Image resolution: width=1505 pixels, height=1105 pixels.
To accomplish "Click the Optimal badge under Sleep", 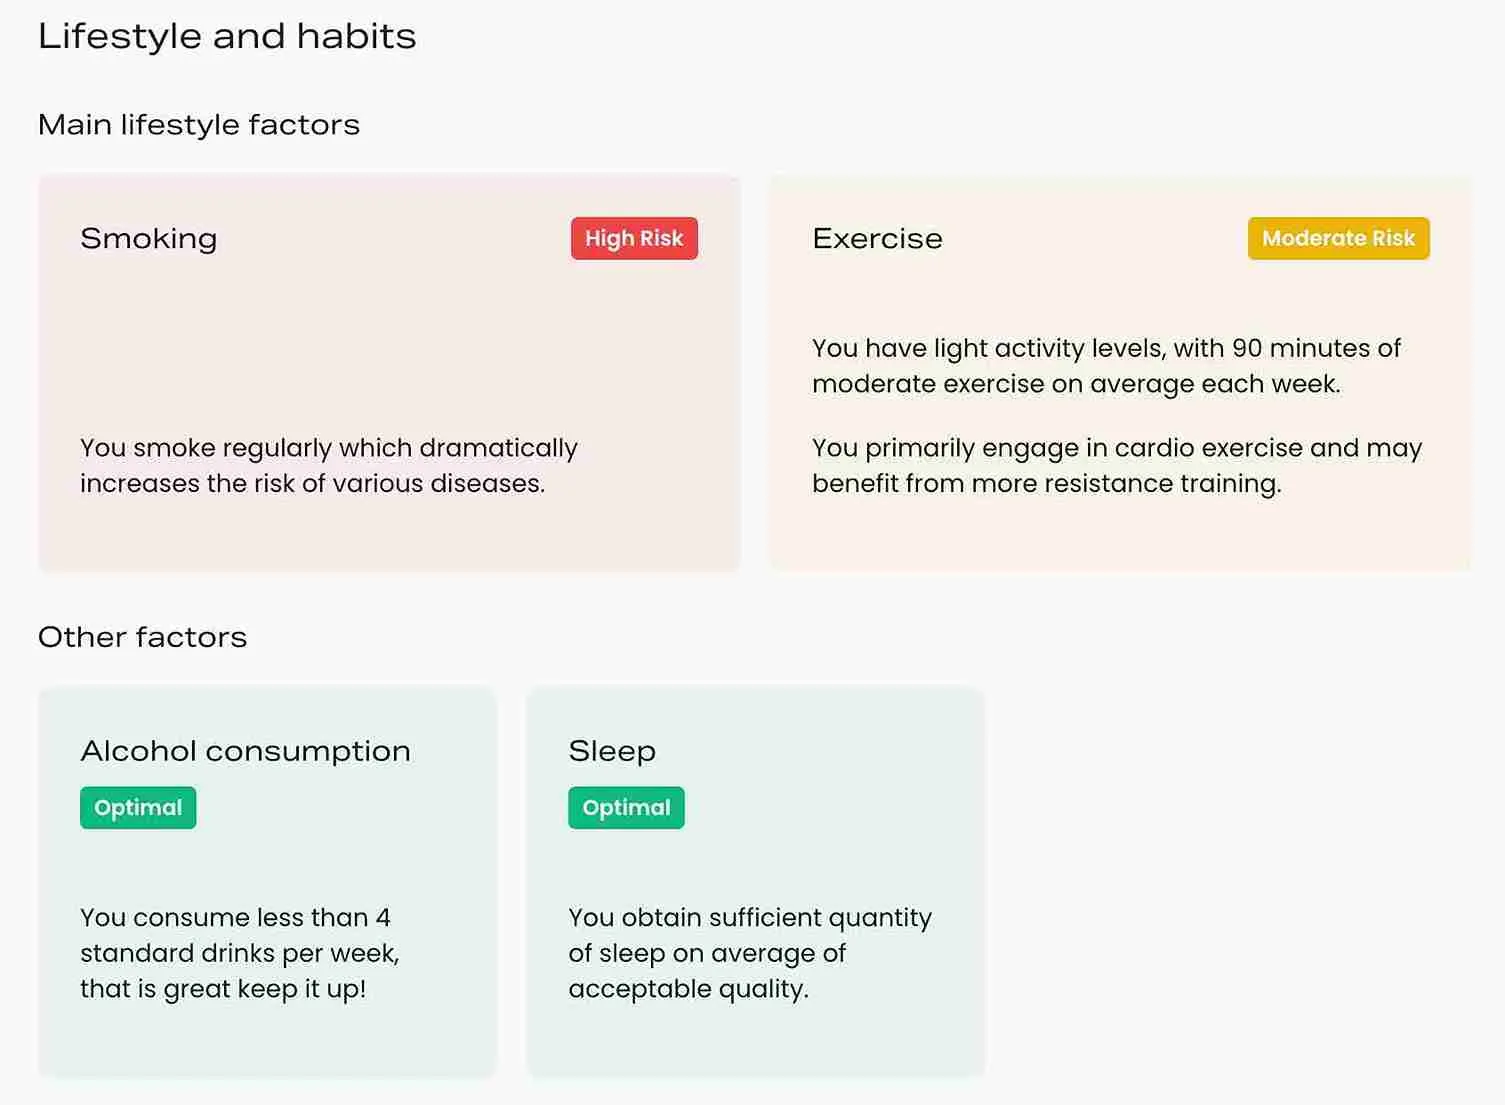I will point(626,808).
